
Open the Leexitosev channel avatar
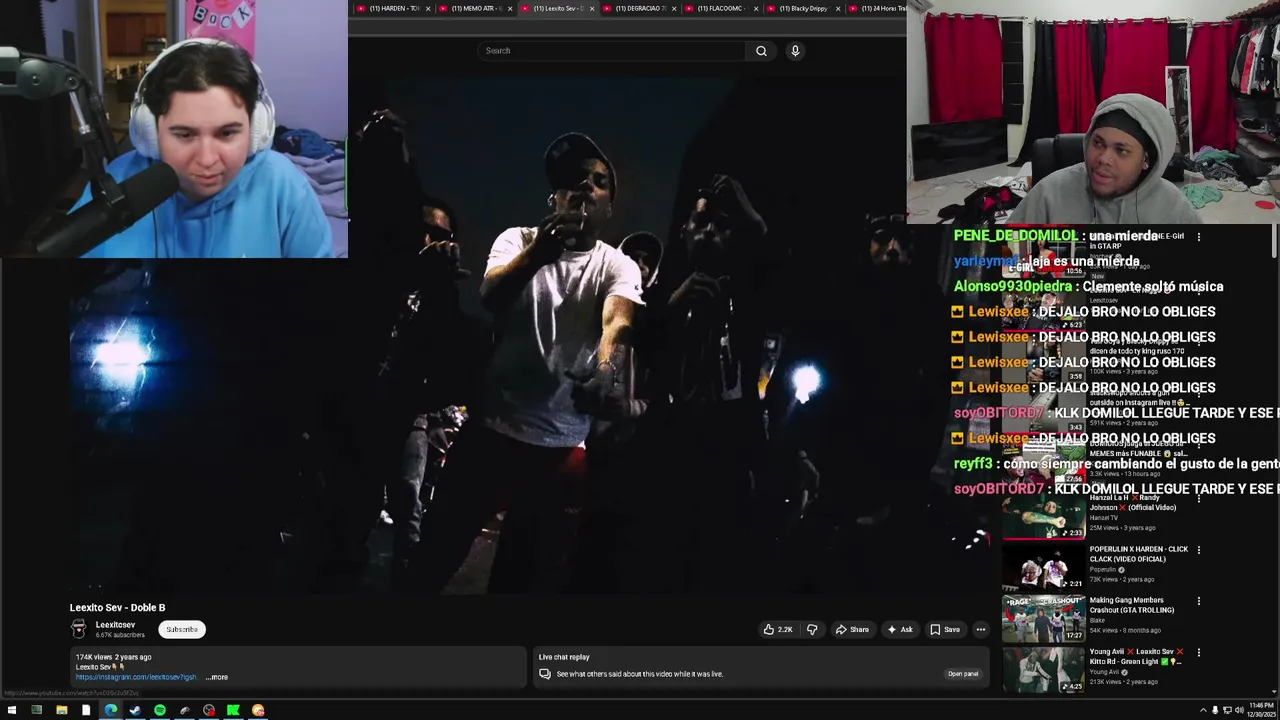pos(79,629)
